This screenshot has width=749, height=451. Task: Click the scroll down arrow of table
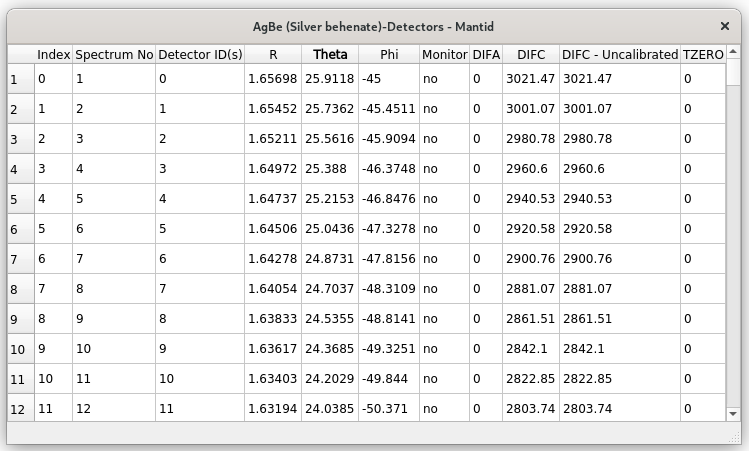(x=732, y=412)
